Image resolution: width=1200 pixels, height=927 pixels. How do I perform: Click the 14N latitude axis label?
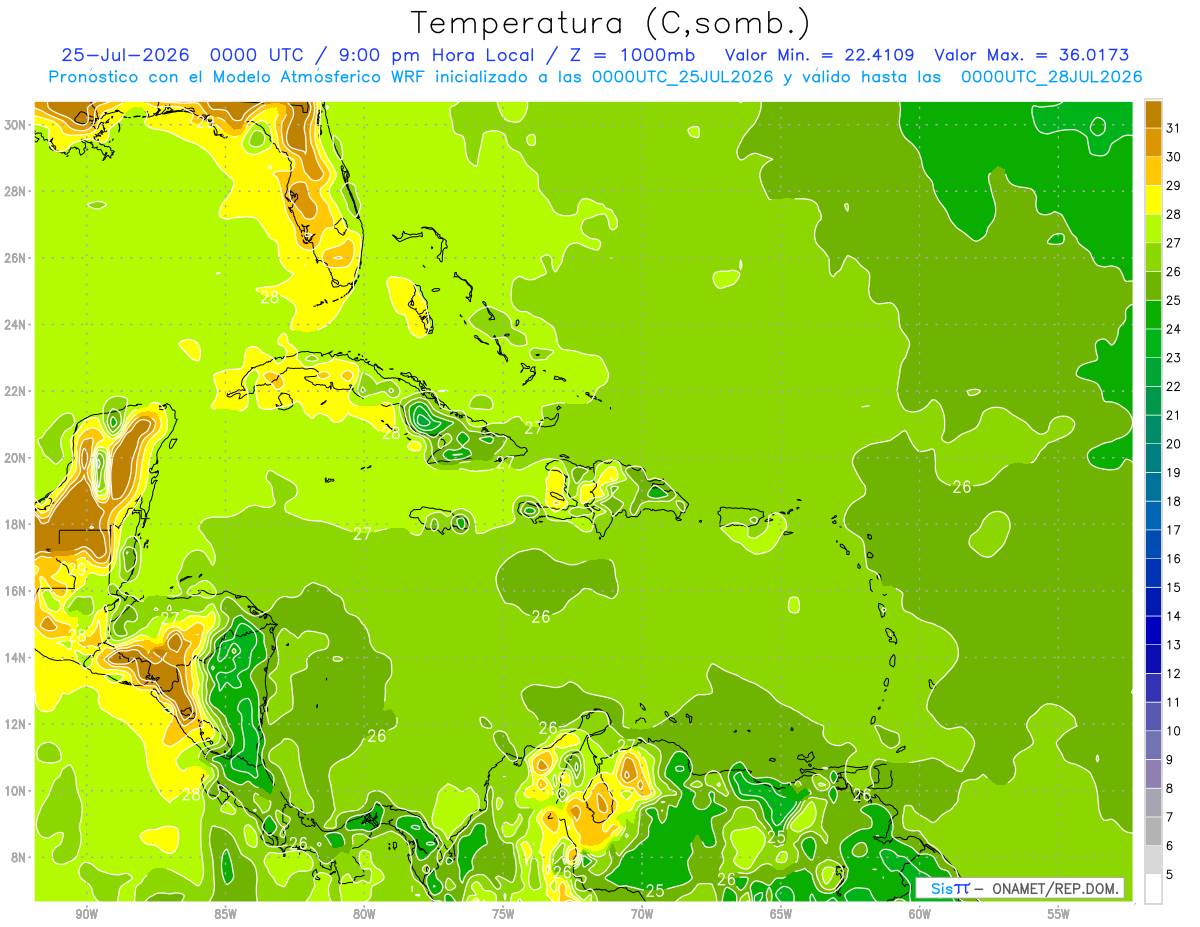pos(17,657)
